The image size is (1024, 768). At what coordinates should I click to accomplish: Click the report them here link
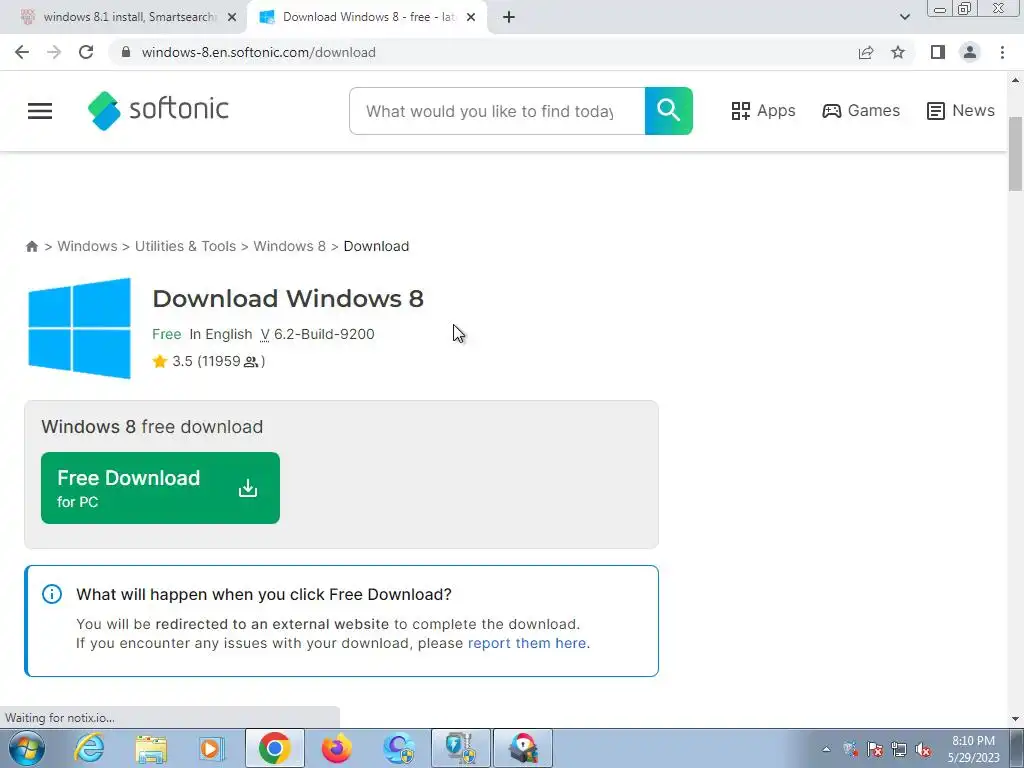(x=527, y=643)
